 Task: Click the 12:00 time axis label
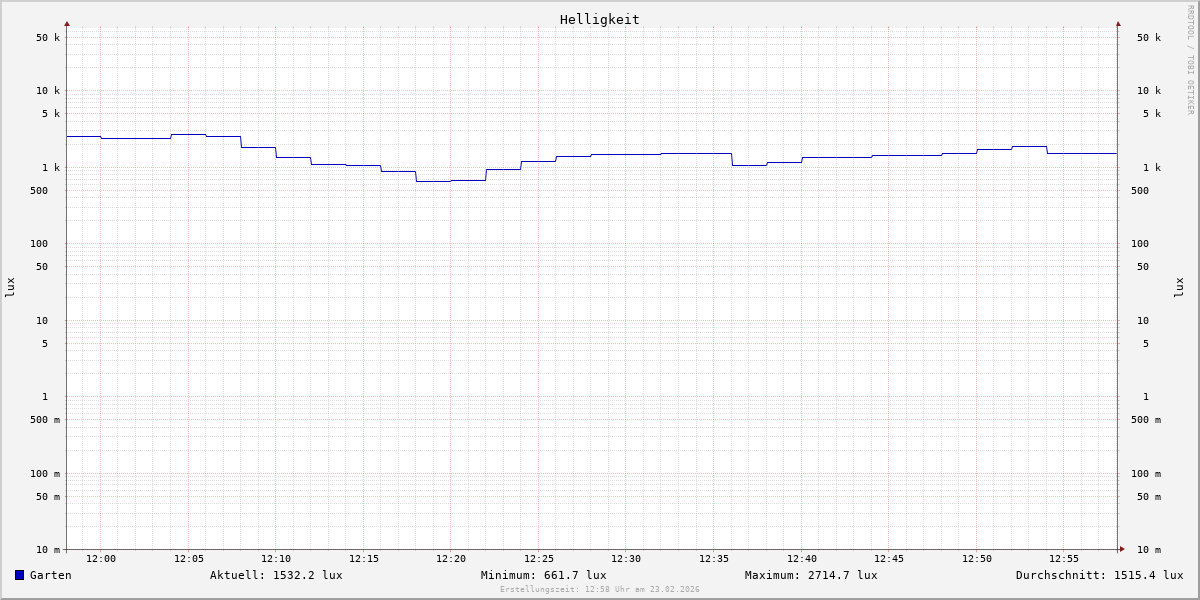(x=101, y=559)
